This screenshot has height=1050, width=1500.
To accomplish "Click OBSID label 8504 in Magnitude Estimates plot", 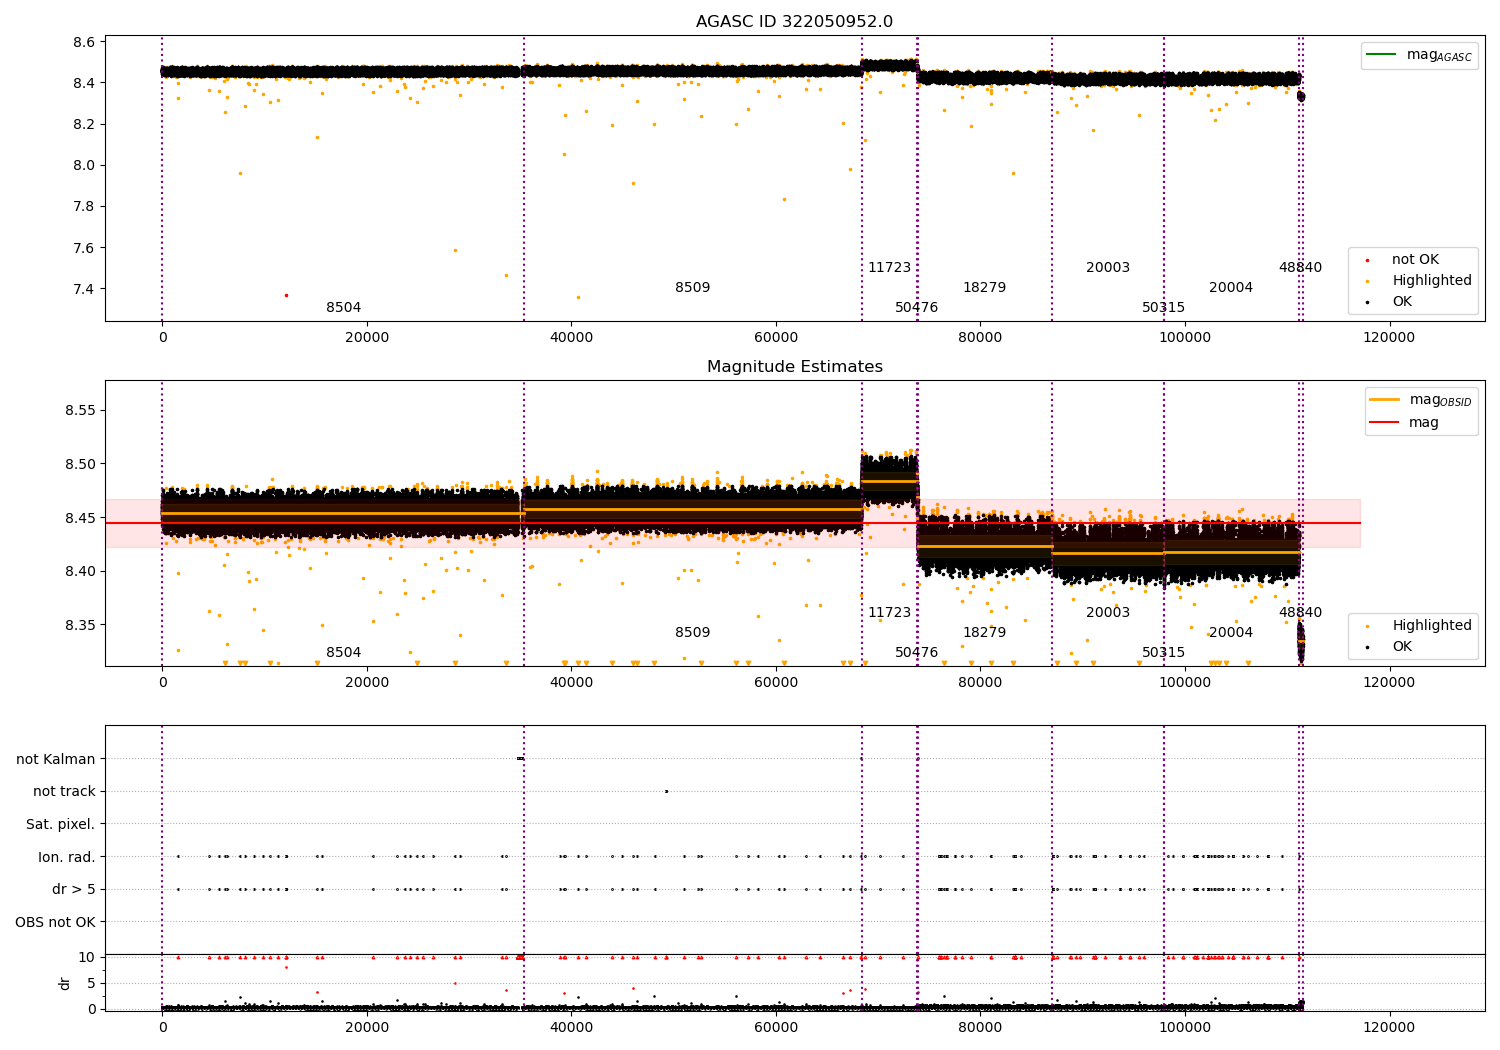I will click(344, 653).
